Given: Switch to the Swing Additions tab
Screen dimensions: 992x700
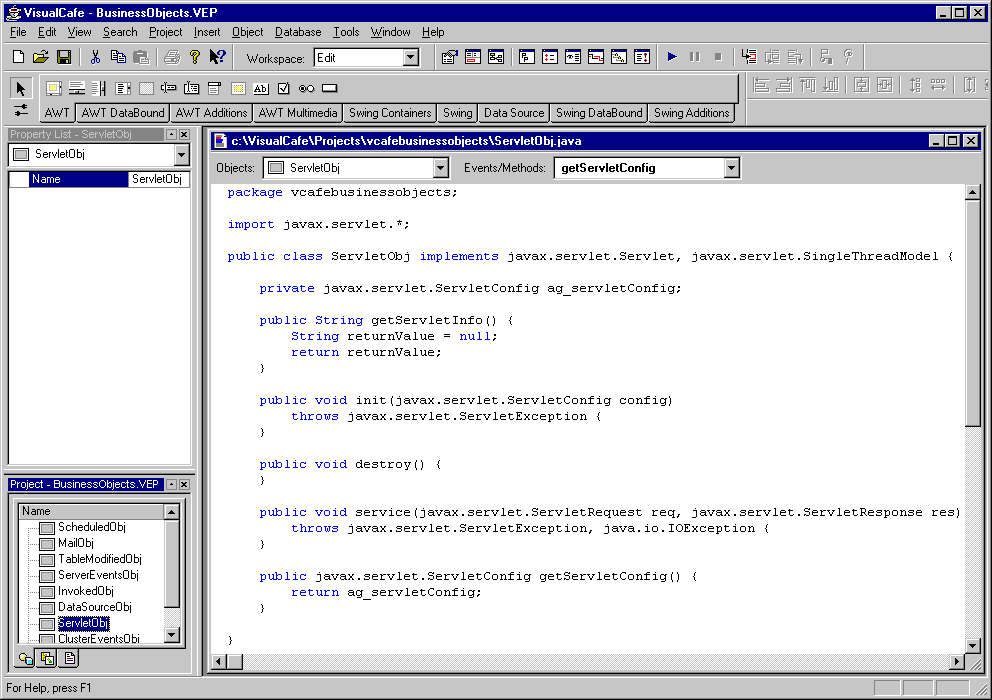Looking at the screenshot, I should (x=691, y=113).
